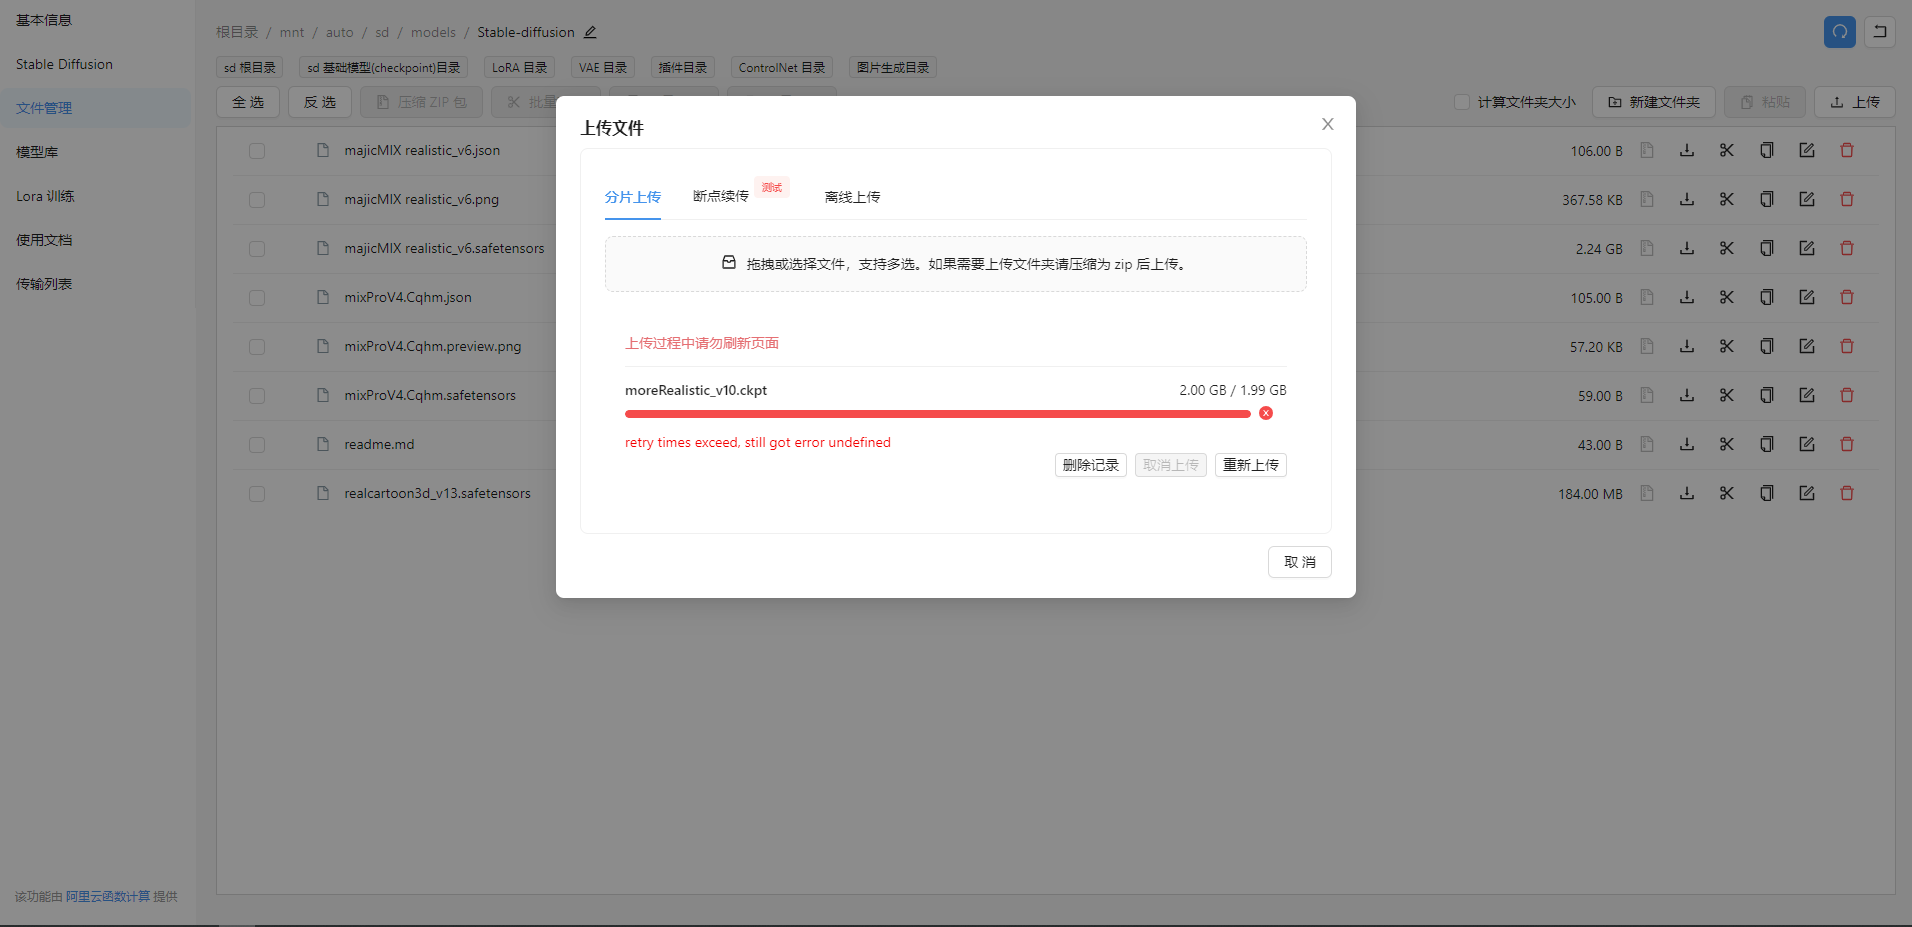
Task: Switch to the 断点续传 tab
Action: pyautogui.click(x=721, y=196)
